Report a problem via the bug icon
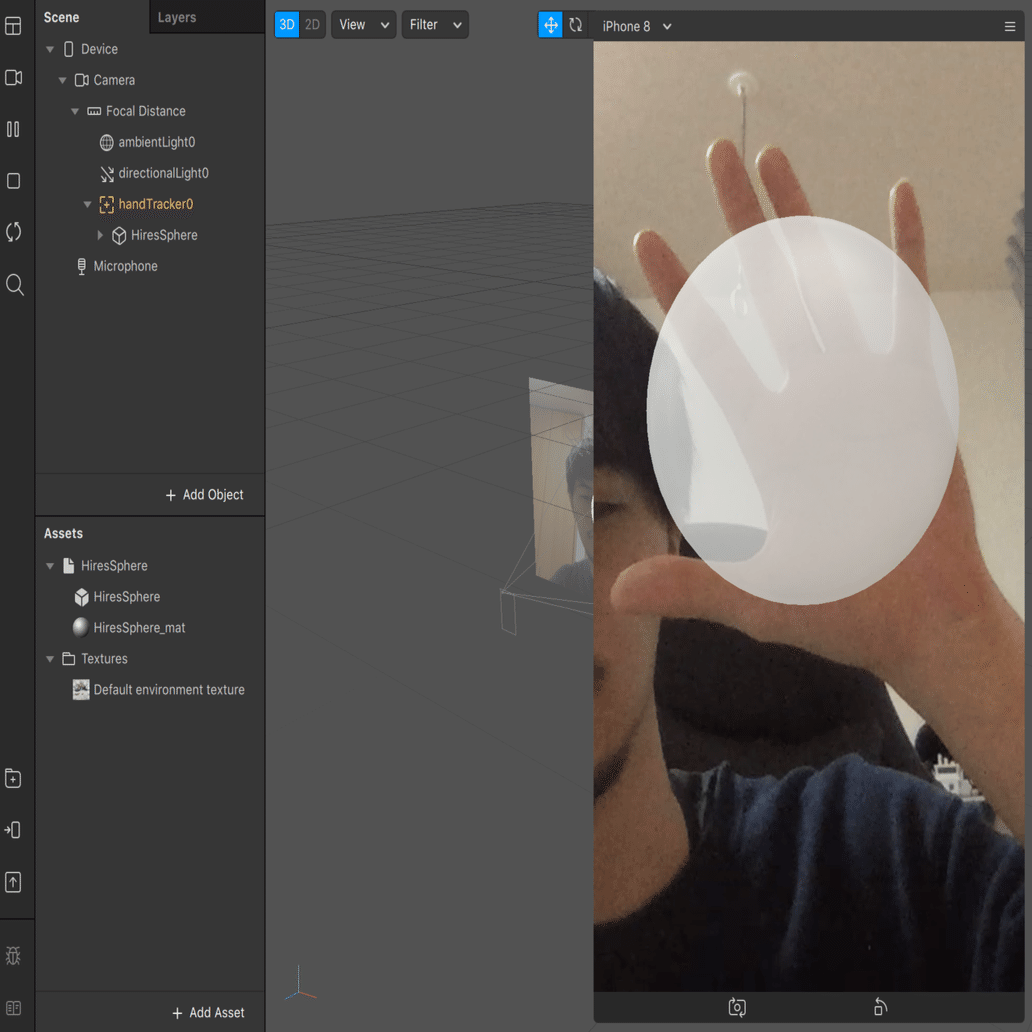 click(x=14, y=955)
